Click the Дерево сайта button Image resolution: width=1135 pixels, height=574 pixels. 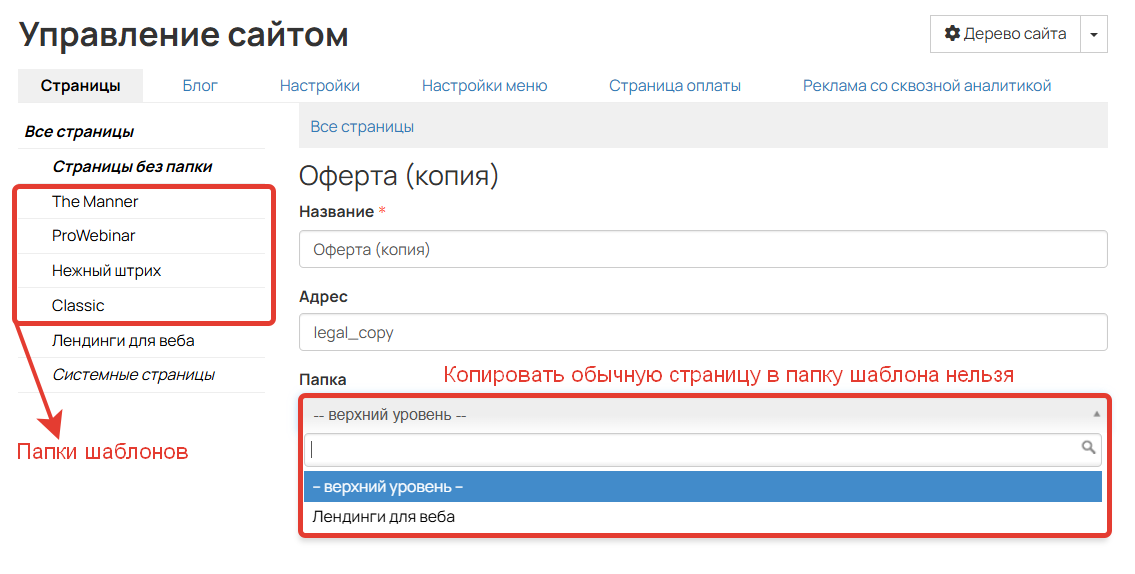click(x=1005, y=34)
